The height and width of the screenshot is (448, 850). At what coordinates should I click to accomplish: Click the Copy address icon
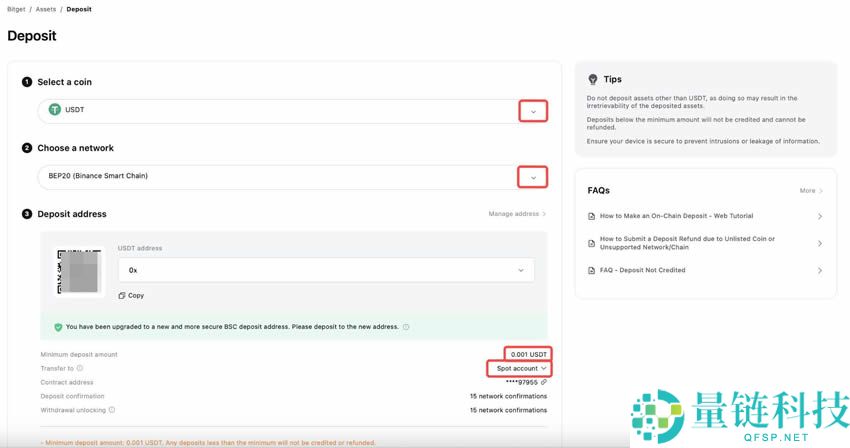click(122, 296)
